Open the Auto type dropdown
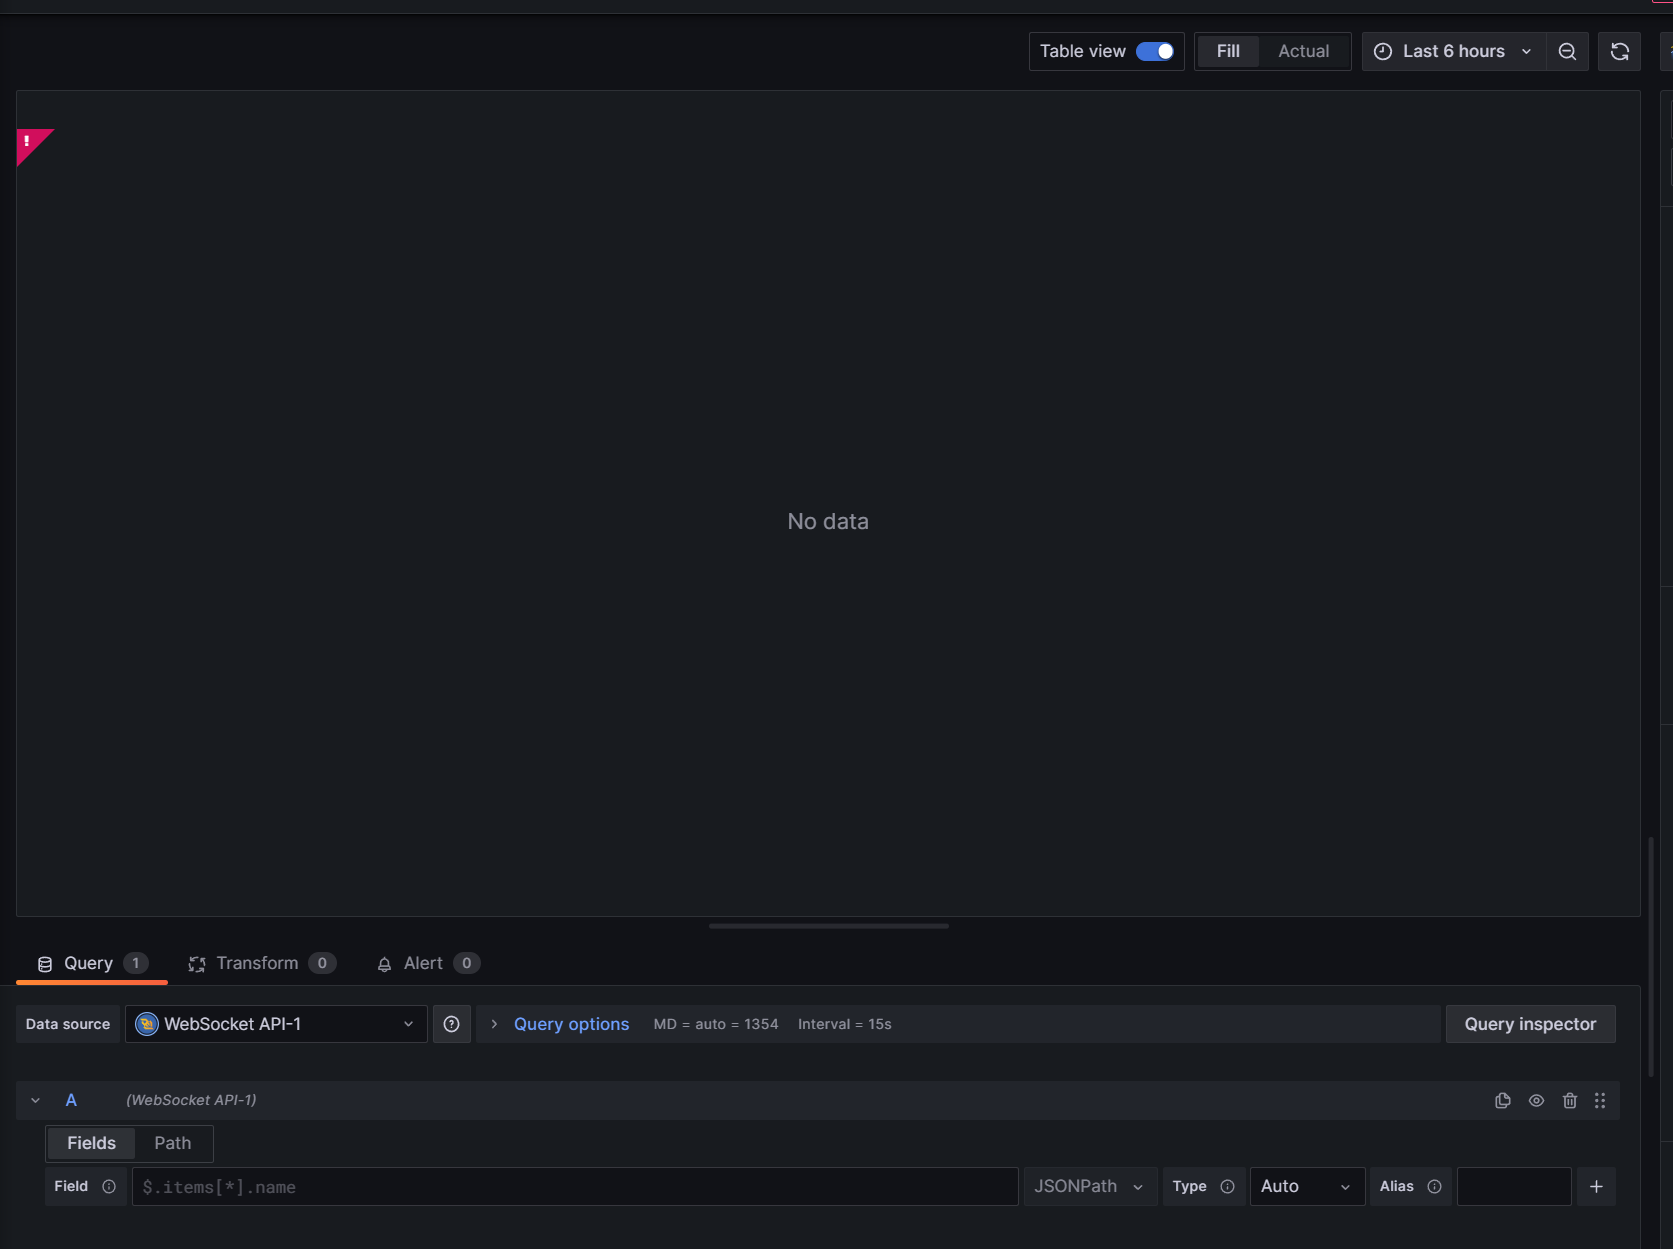This screenshot has width=1673, height=1249. [x=1306, y=1186]
